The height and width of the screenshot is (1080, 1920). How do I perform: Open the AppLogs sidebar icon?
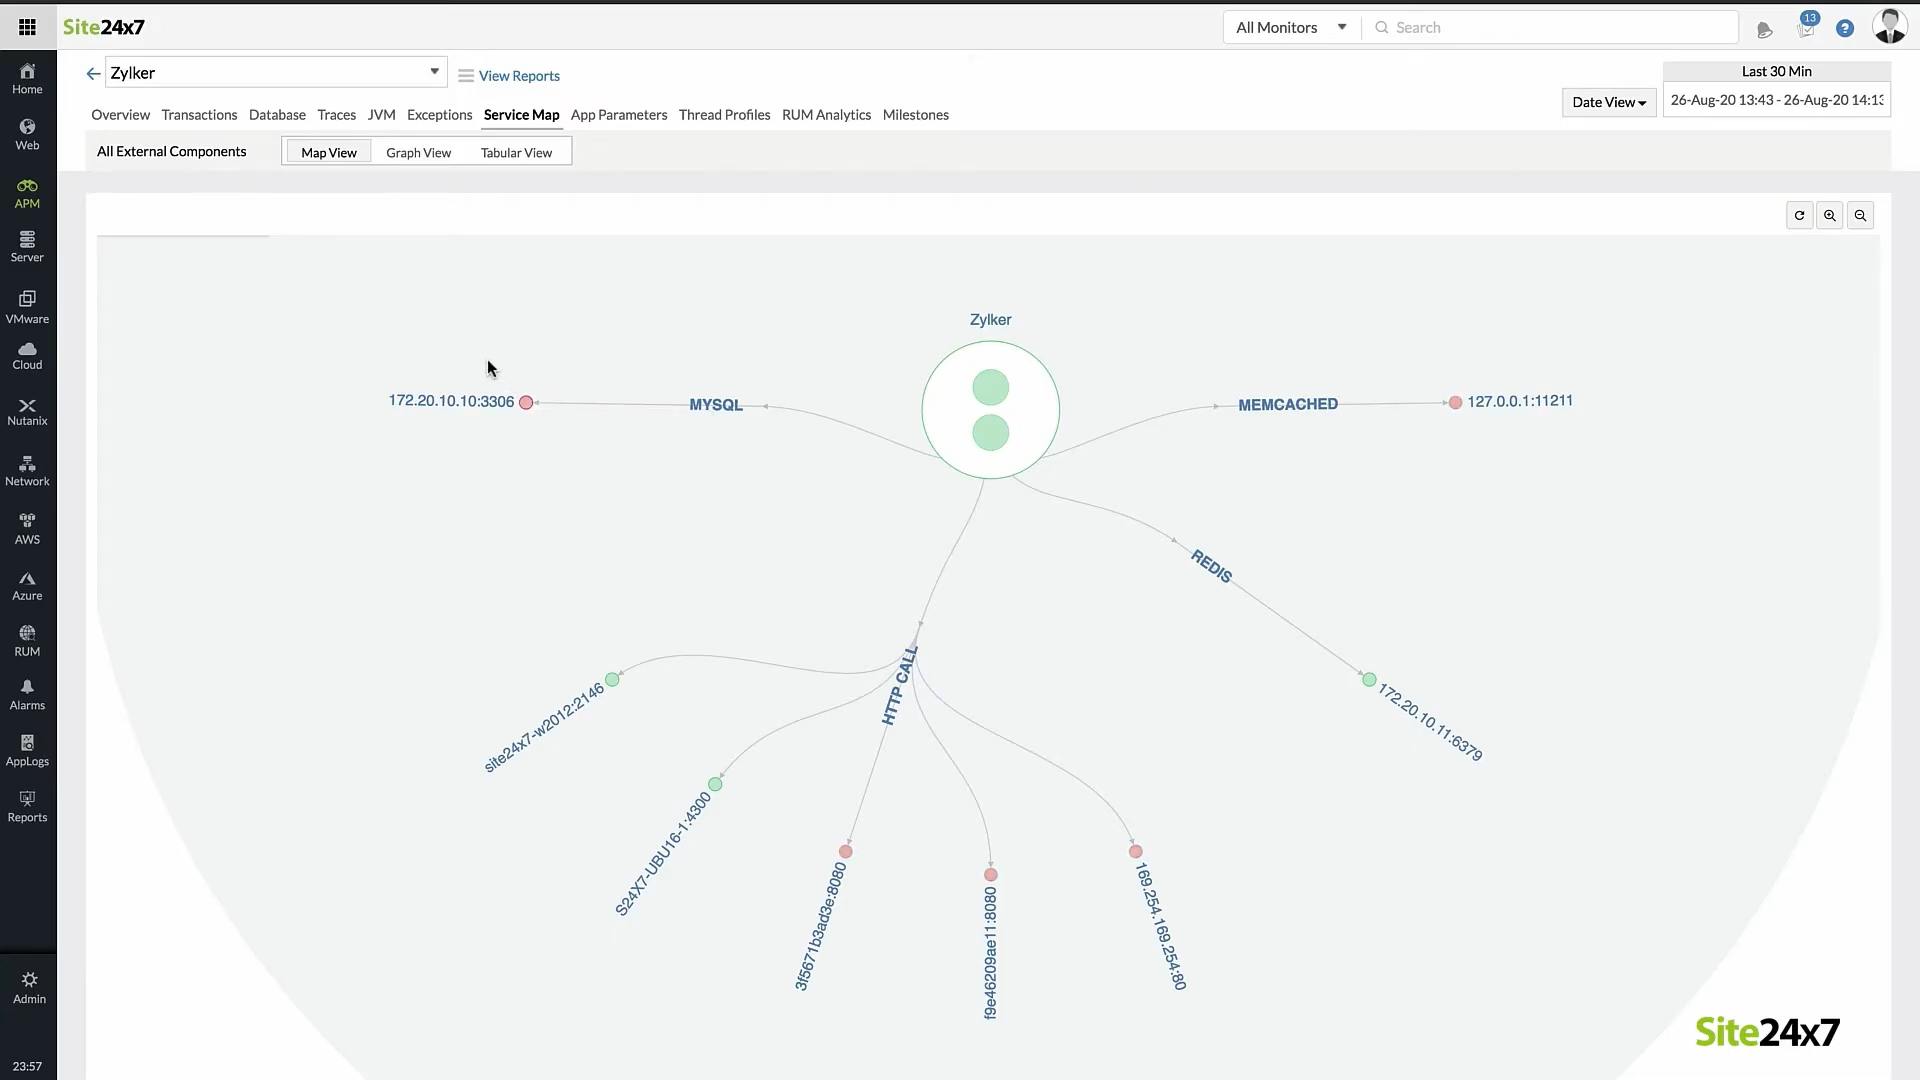point(27,751)
